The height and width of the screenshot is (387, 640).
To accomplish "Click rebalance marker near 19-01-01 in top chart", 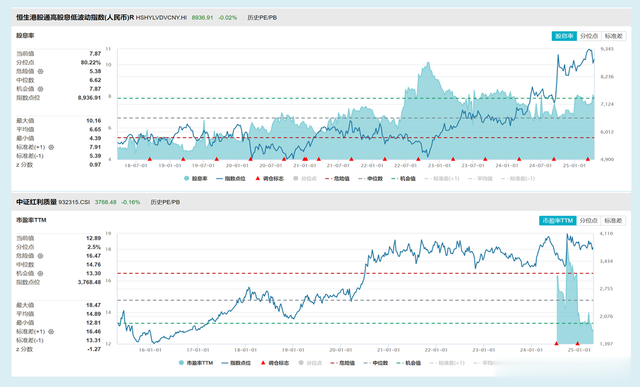I will pyautogui.click(x=183, y=159).
